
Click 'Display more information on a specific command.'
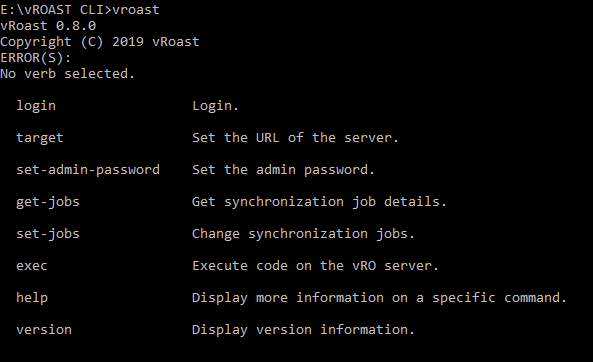coord(379,298)
